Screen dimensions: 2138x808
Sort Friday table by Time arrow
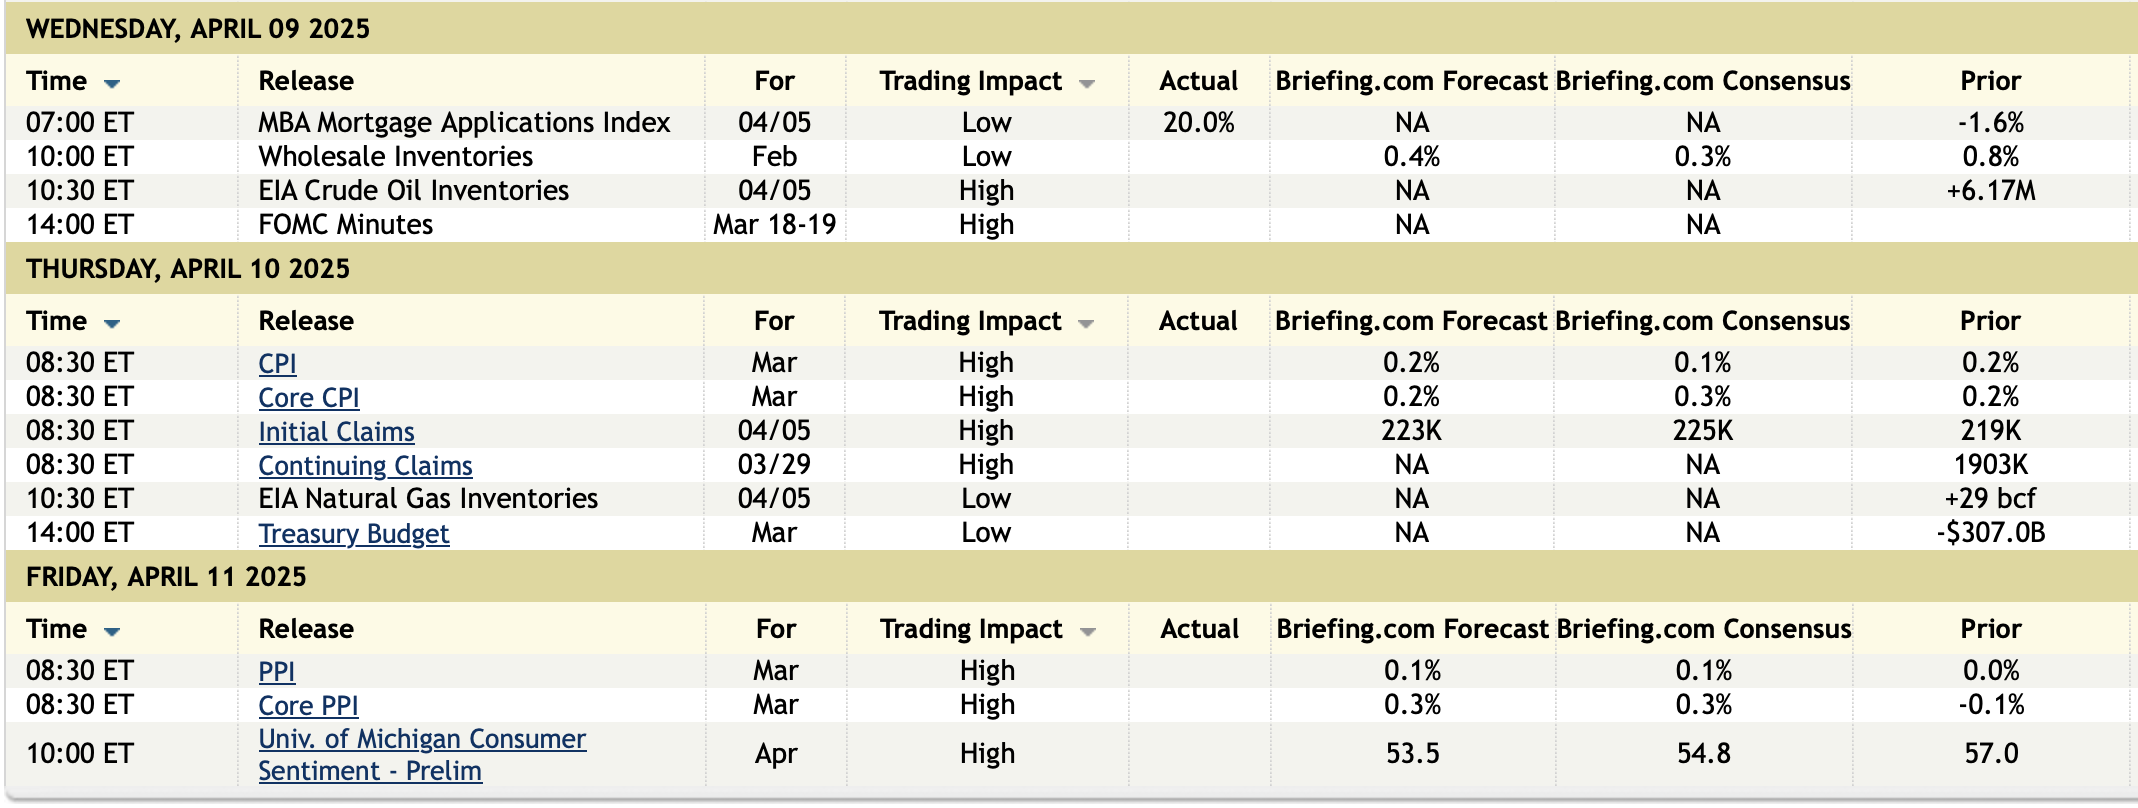point(112,632)
